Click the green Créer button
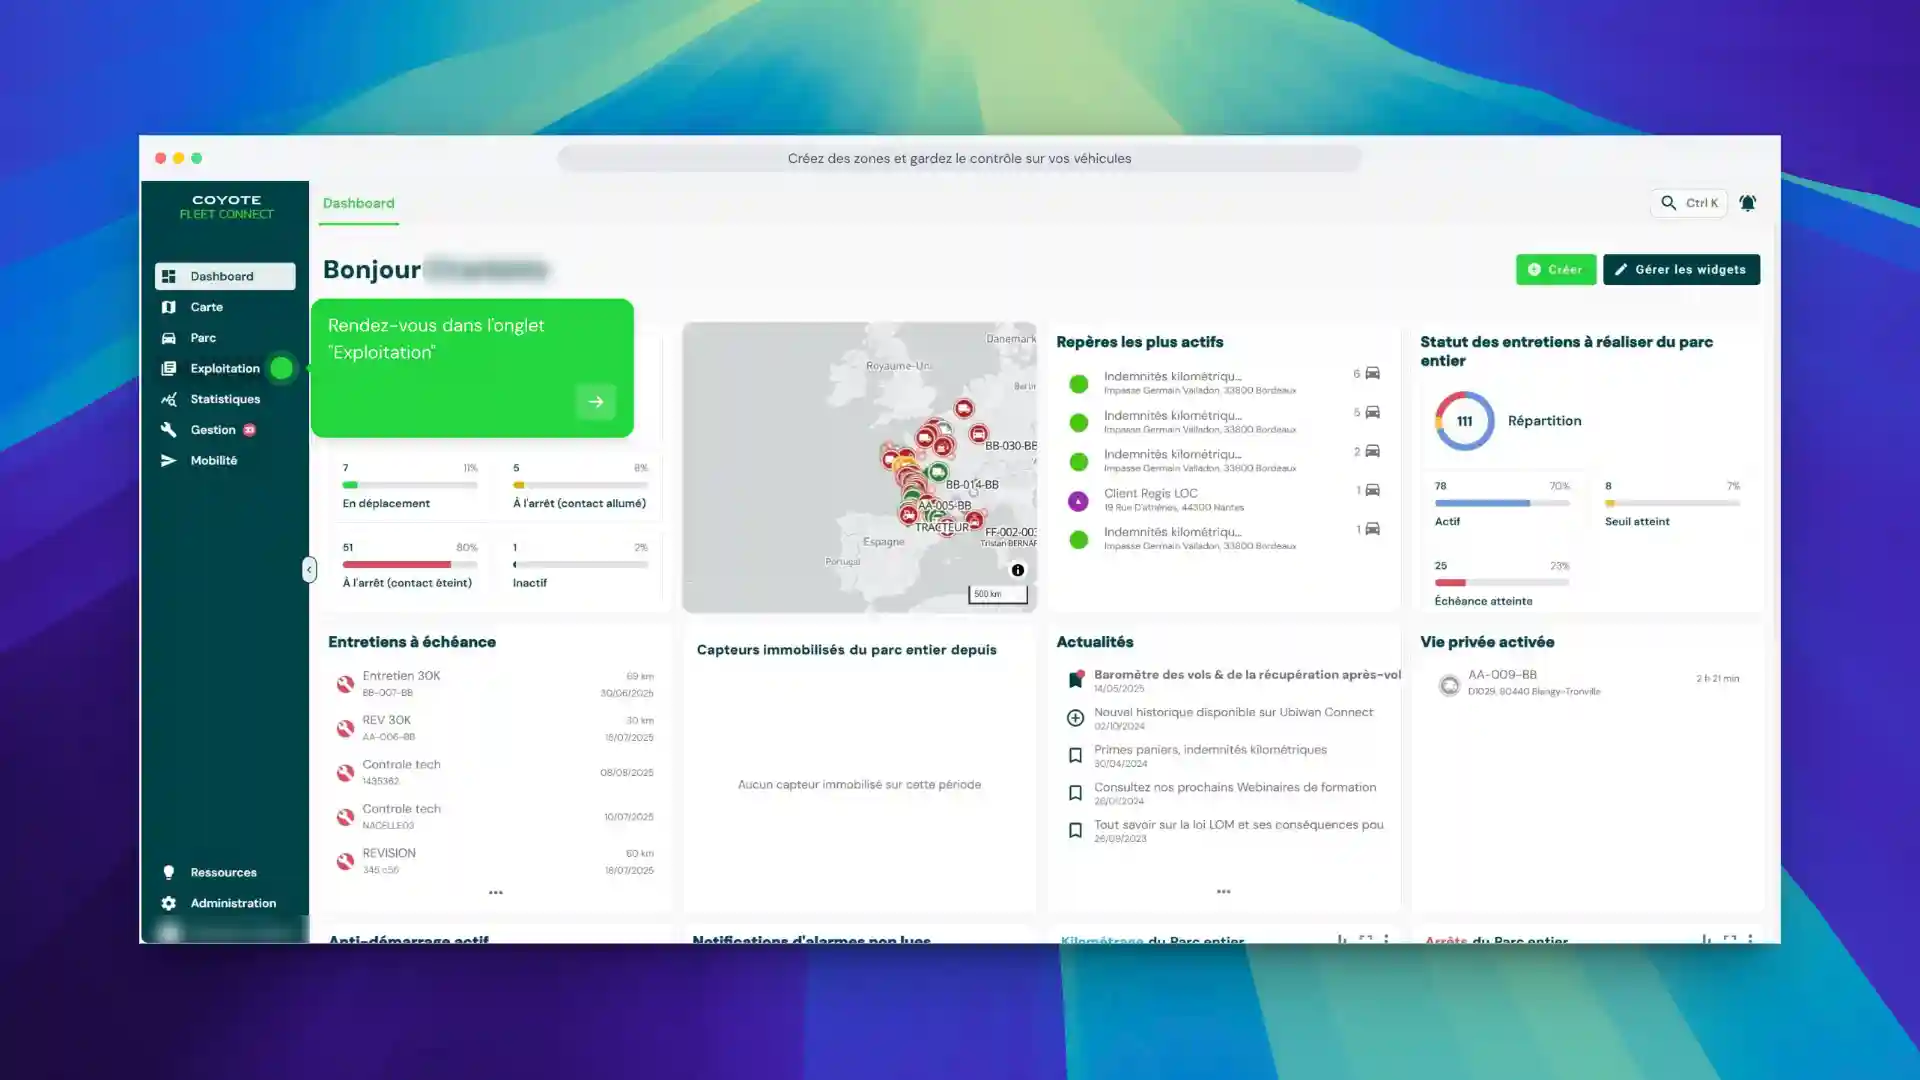Screen dimensions: 1920x1080 click(1555, 270)
